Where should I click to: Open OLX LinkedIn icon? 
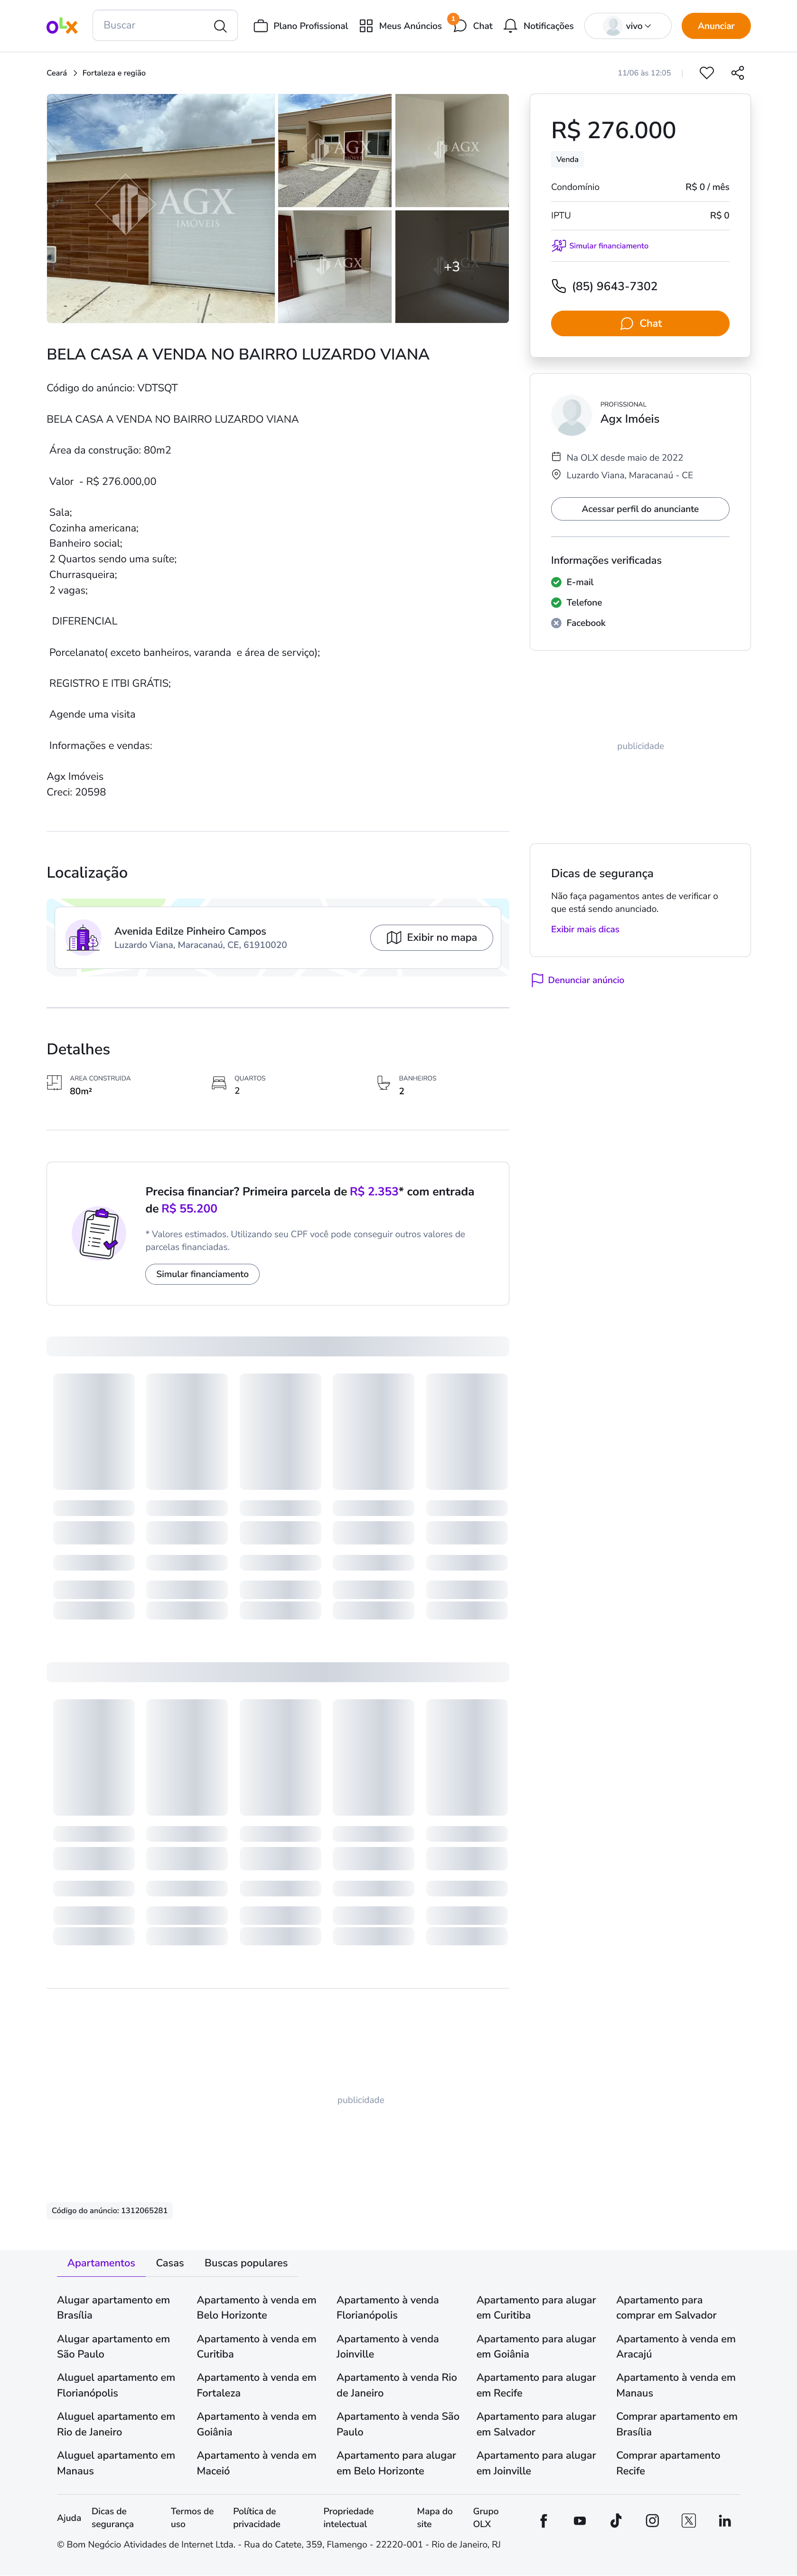tap(725, 2521)
